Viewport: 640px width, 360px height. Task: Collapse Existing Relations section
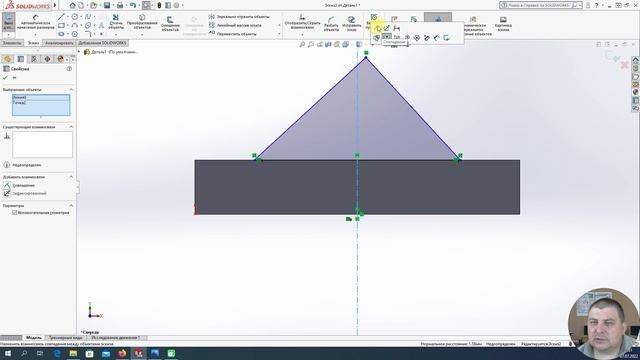click(71, 127)
